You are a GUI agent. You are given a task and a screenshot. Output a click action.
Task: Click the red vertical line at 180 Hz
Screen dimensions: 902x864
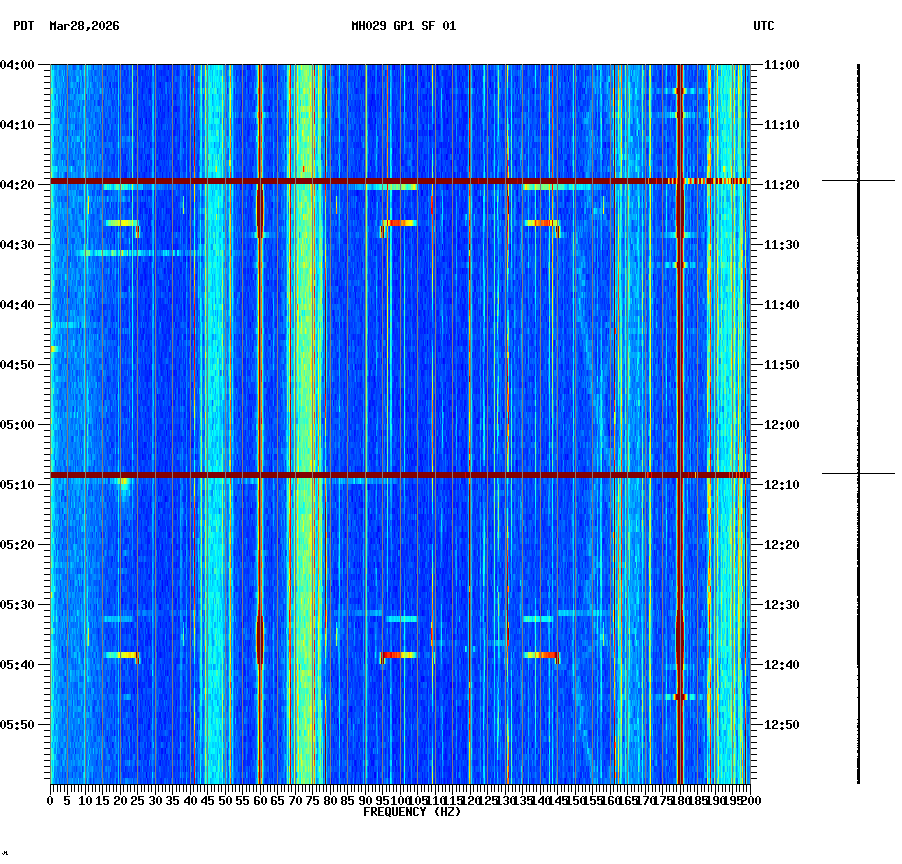pyautogui.click(x=680, y=400)
